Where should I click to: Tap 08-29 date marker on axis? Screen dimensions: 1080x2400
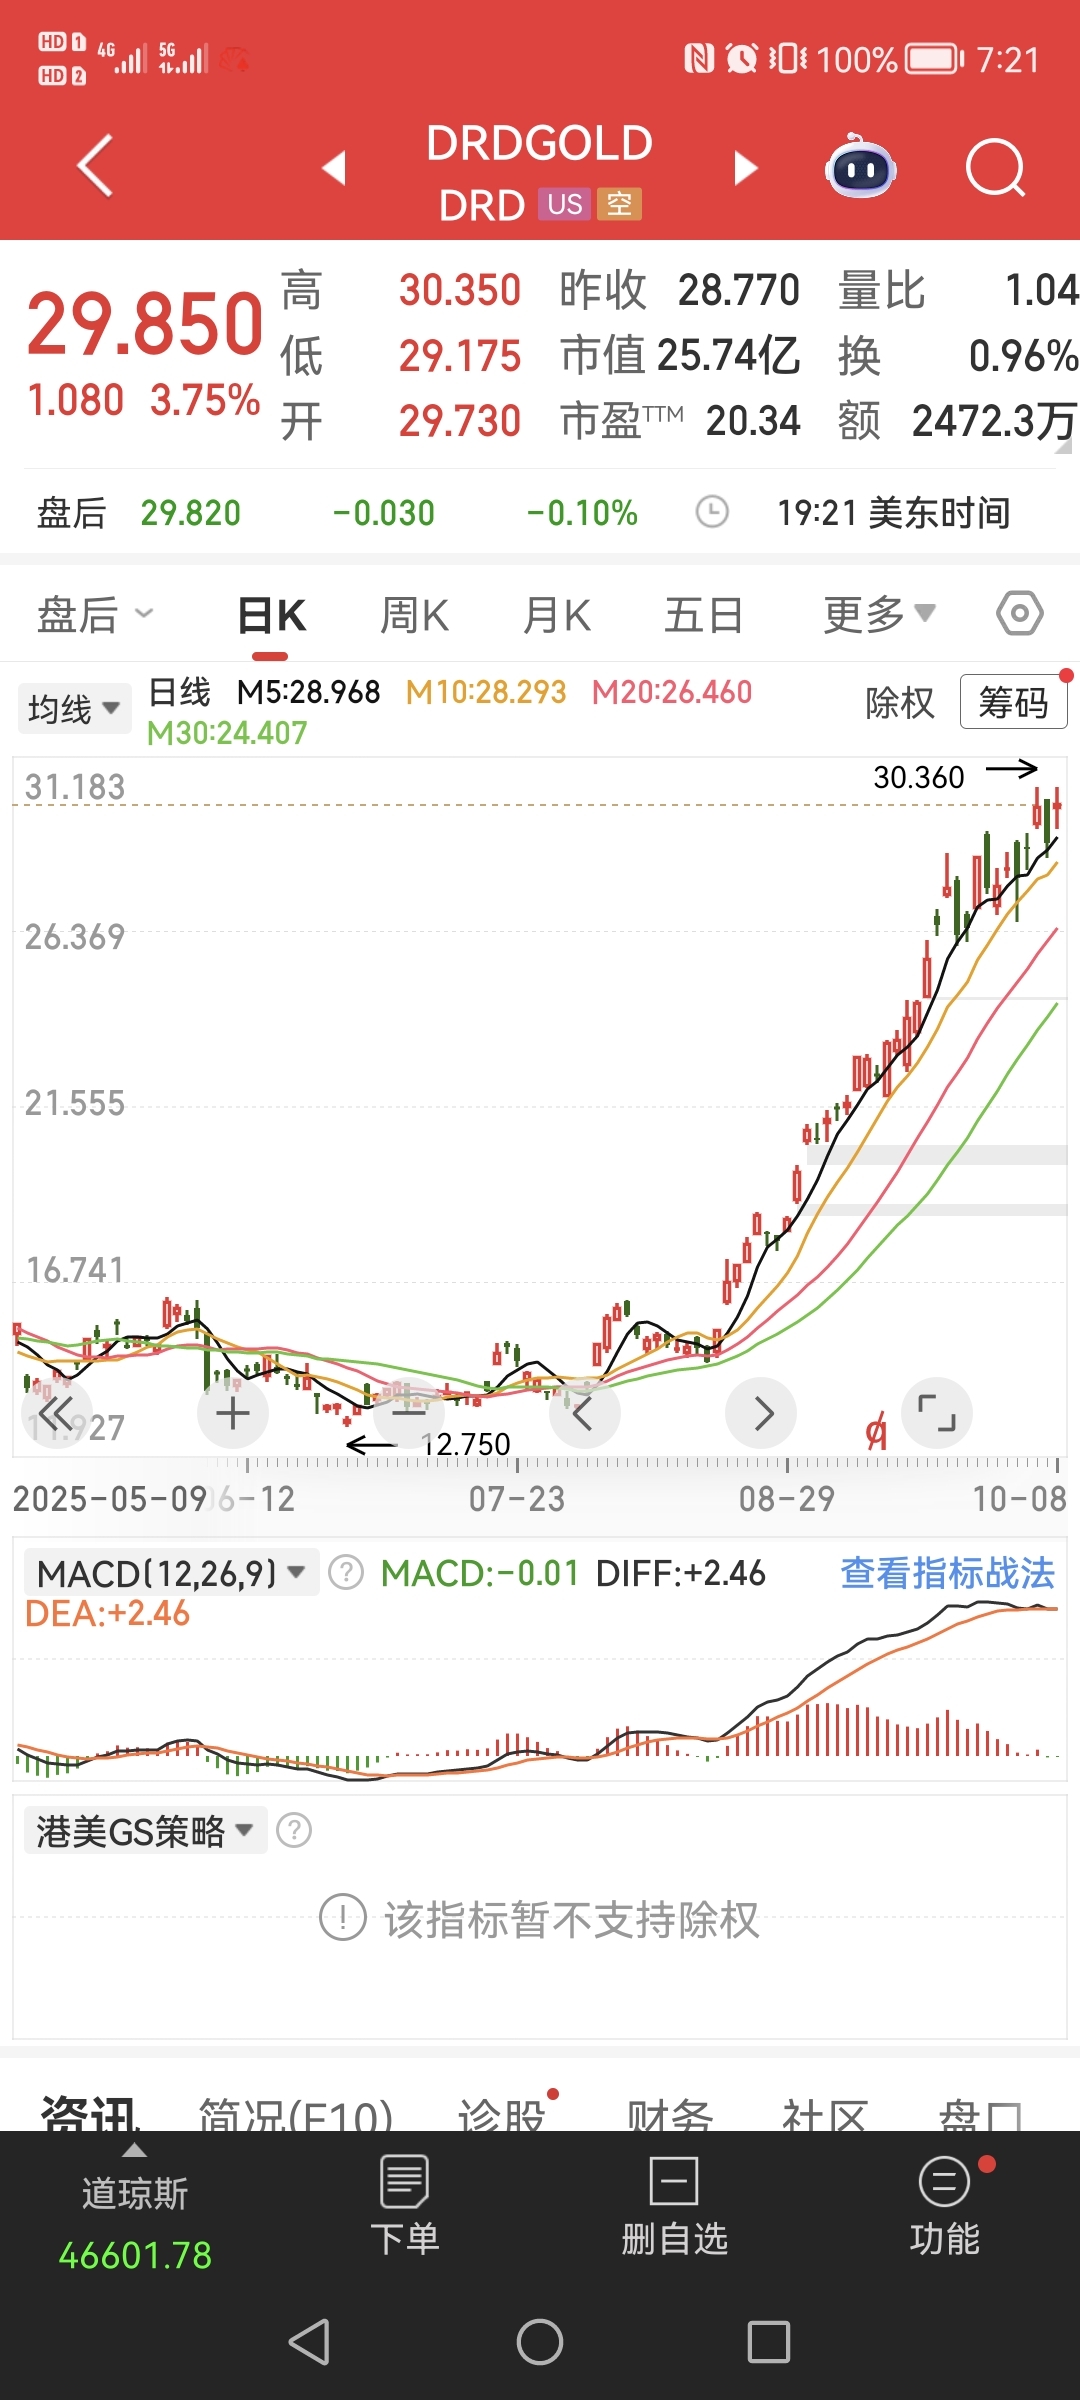click(x=787, y=1499)
